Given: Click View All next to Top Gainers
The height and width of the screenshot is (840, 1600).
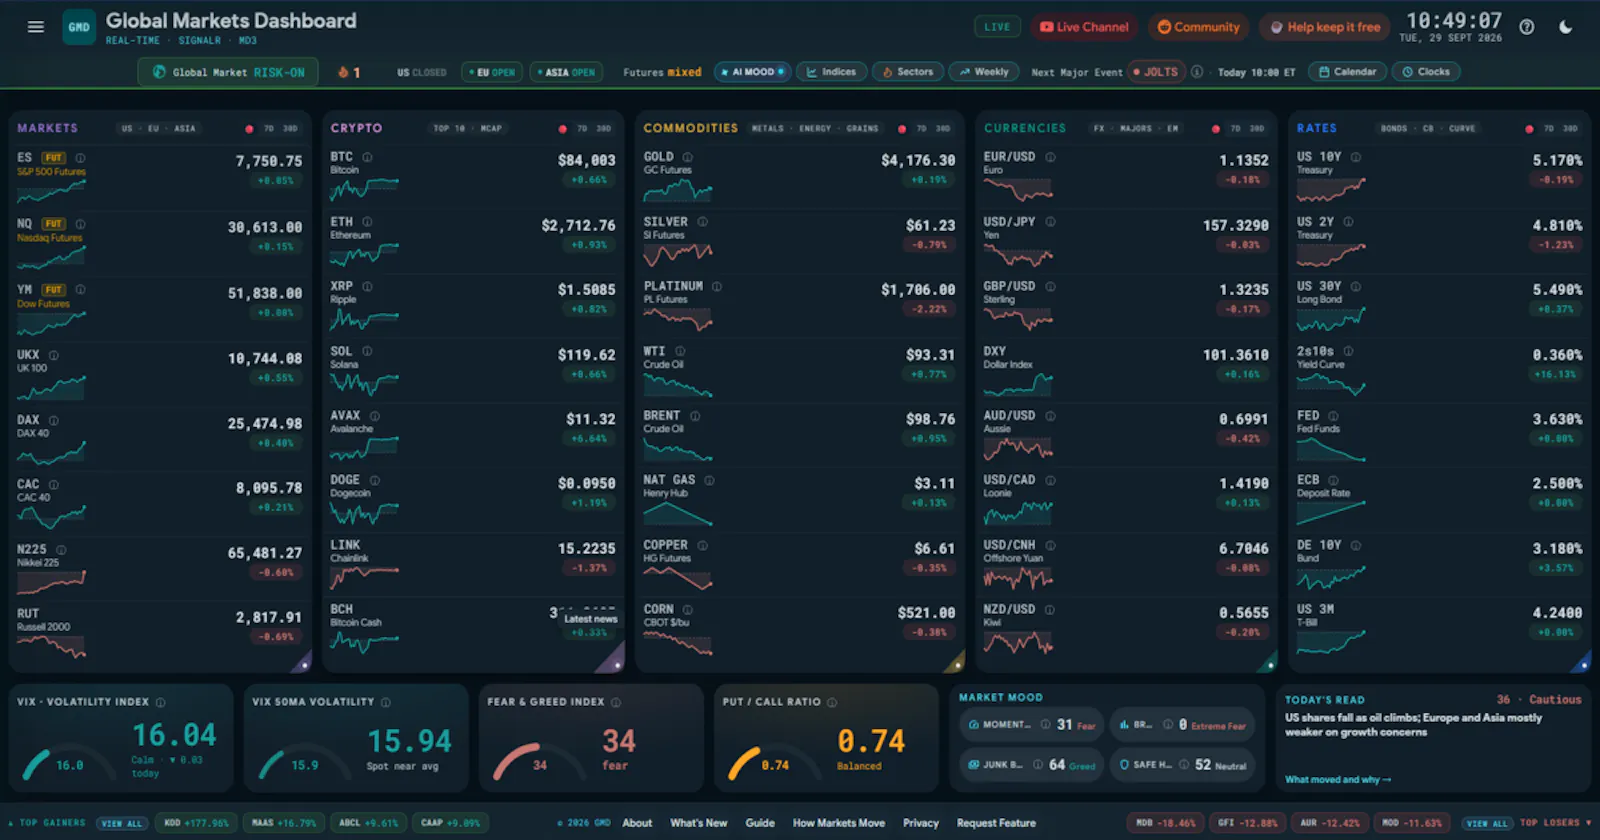Looking at the screenshot, I should point(122,824).
